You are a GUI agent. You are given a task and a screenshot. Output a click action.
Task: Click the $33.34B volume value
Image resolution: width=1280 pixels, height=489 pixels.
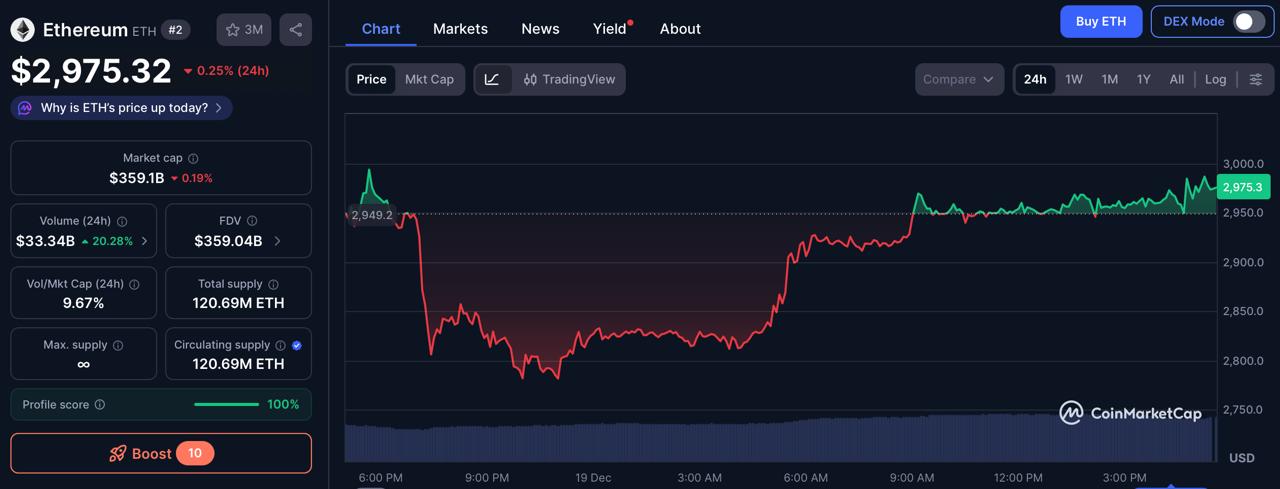45,241
